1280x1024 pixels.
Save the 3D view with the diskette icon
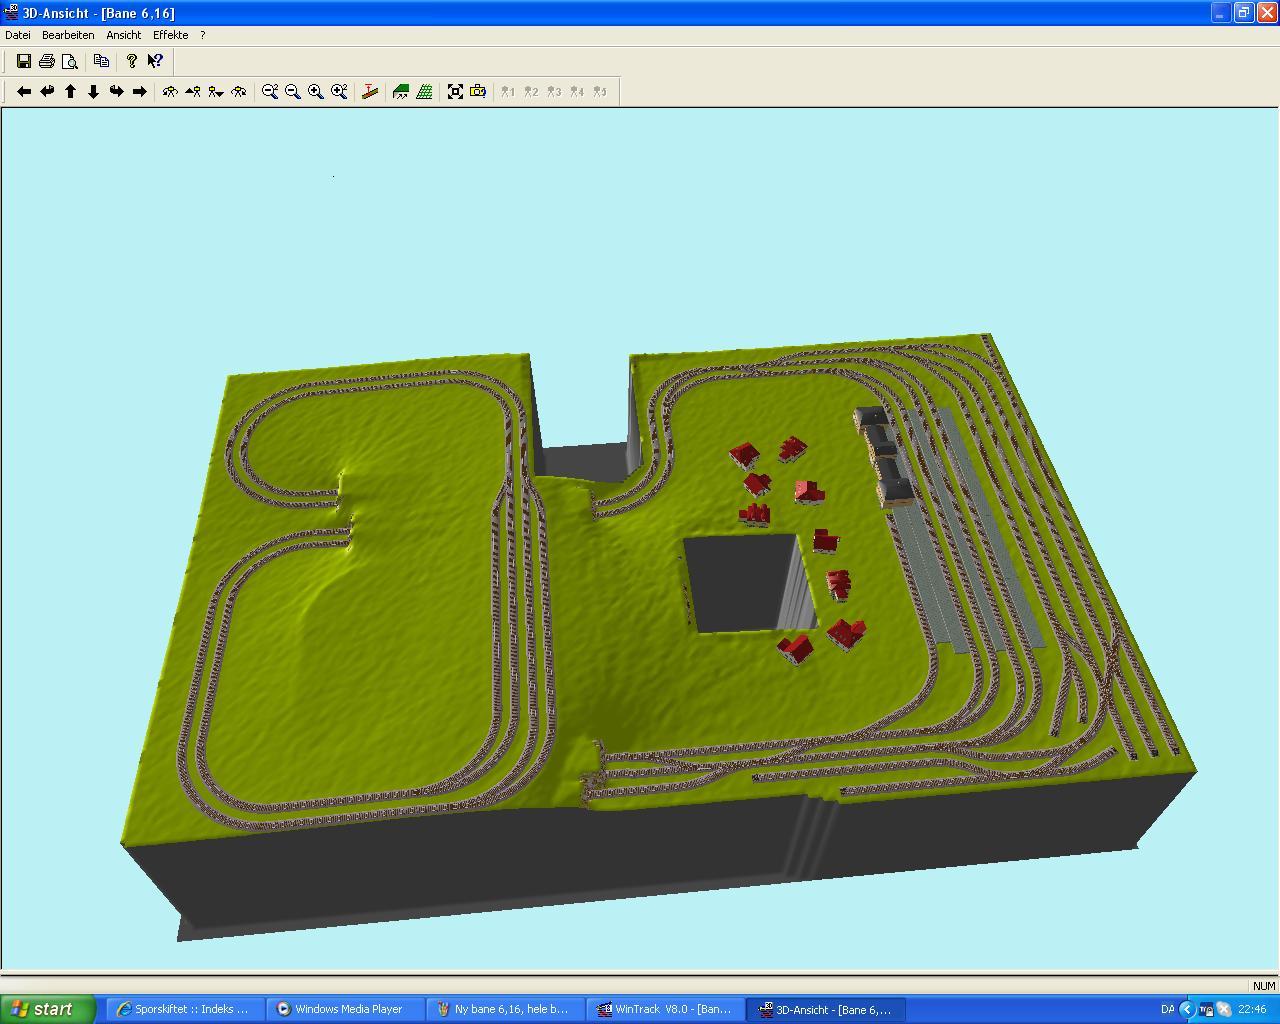pyautogui.click(x=24, y=61)
